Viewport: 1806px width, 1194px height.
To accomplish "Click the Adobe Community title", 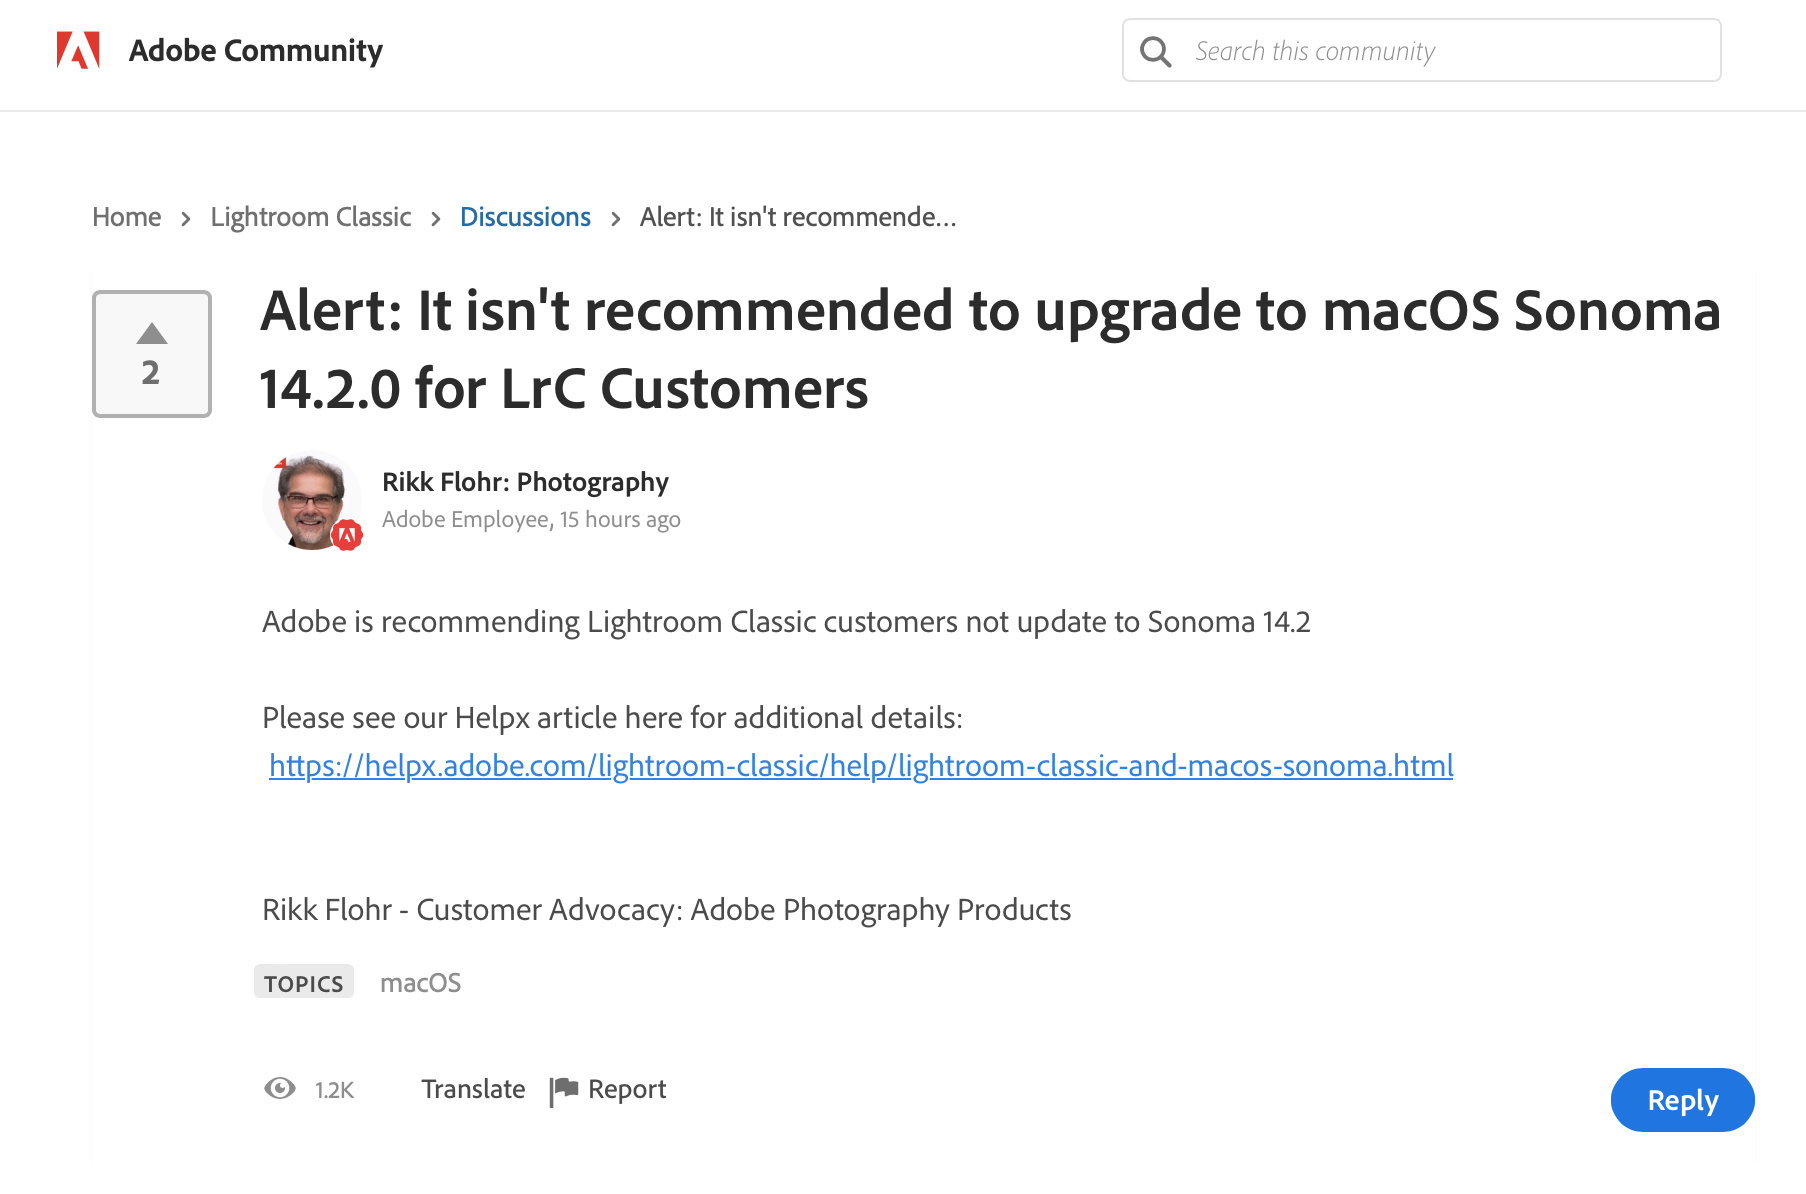I will pyautogui.click(x=256, y=50).
